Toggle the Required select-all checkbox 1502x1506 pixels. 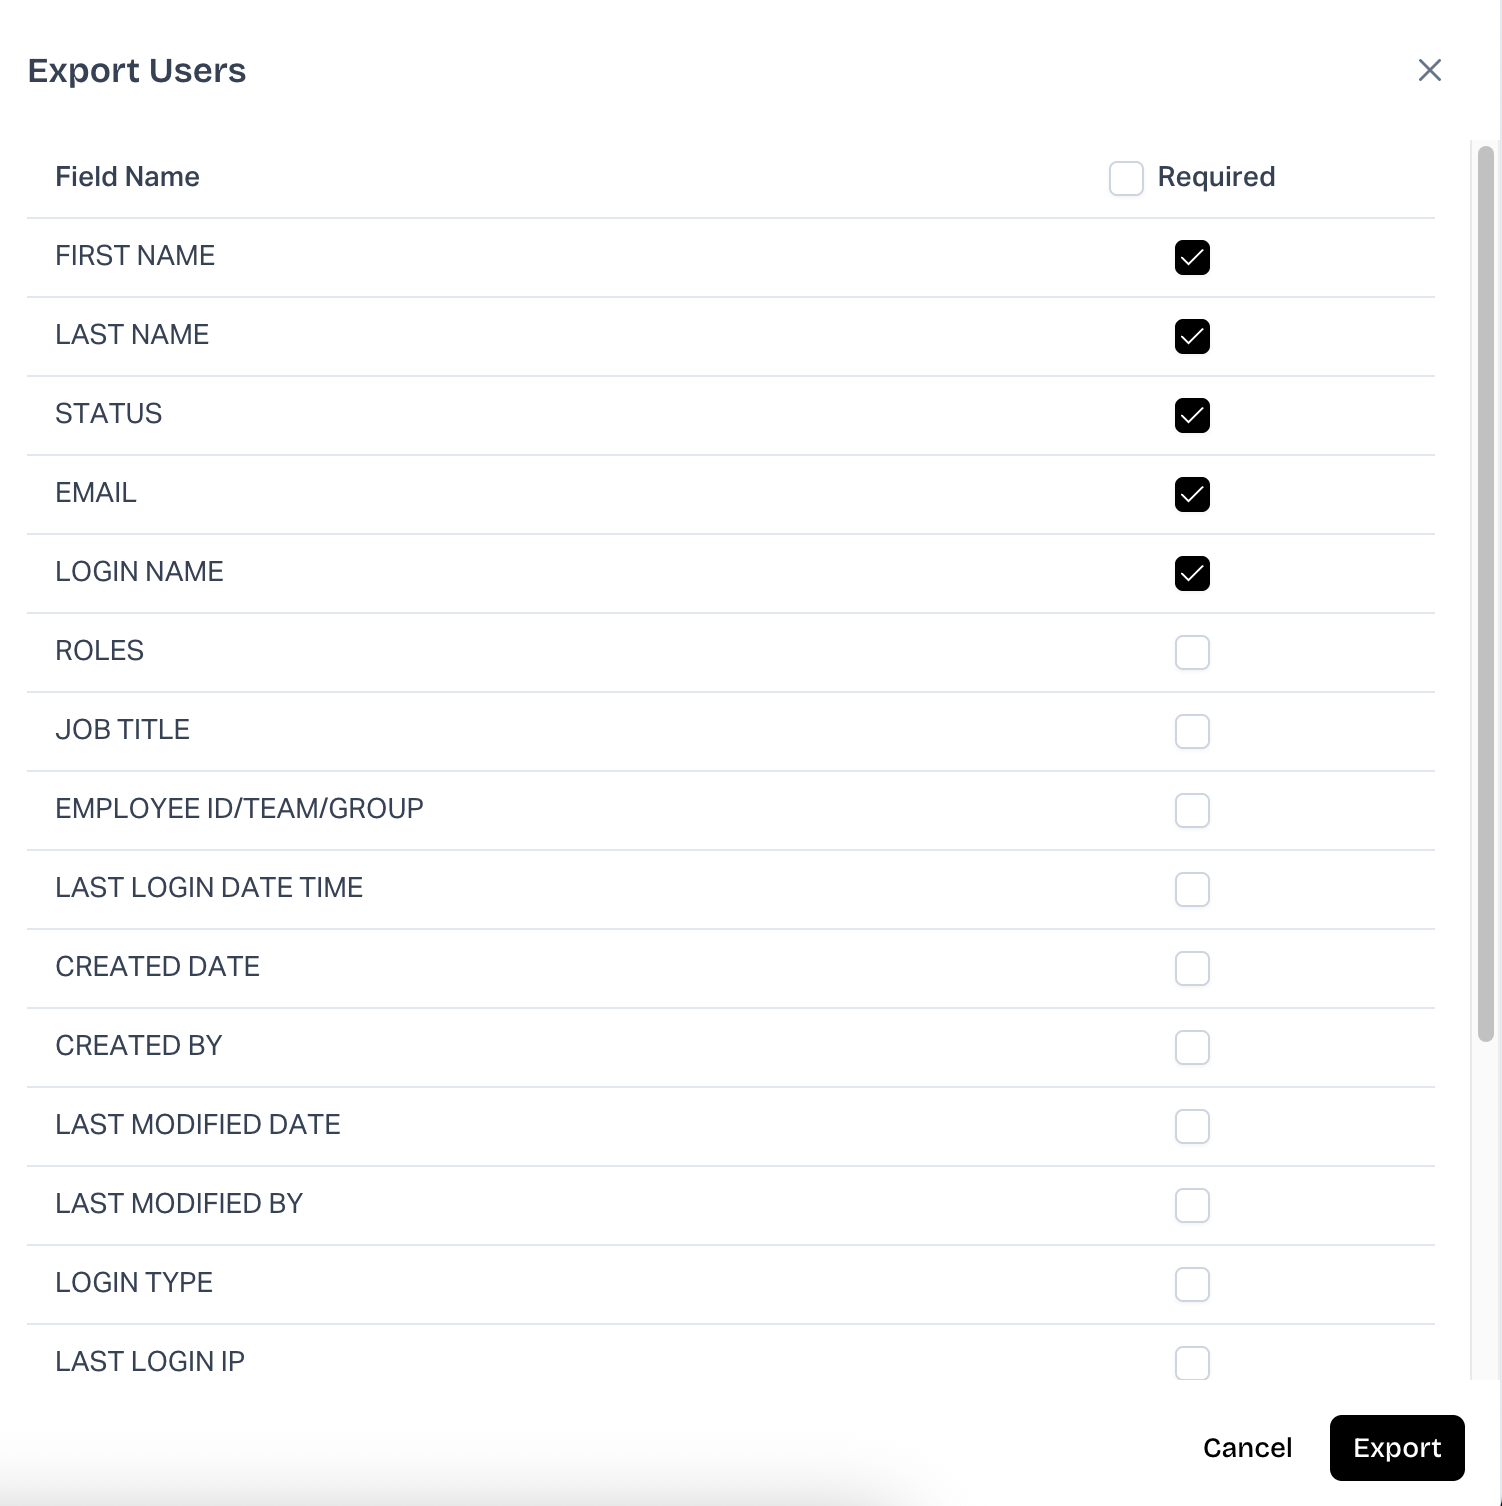pos(1126,178)
